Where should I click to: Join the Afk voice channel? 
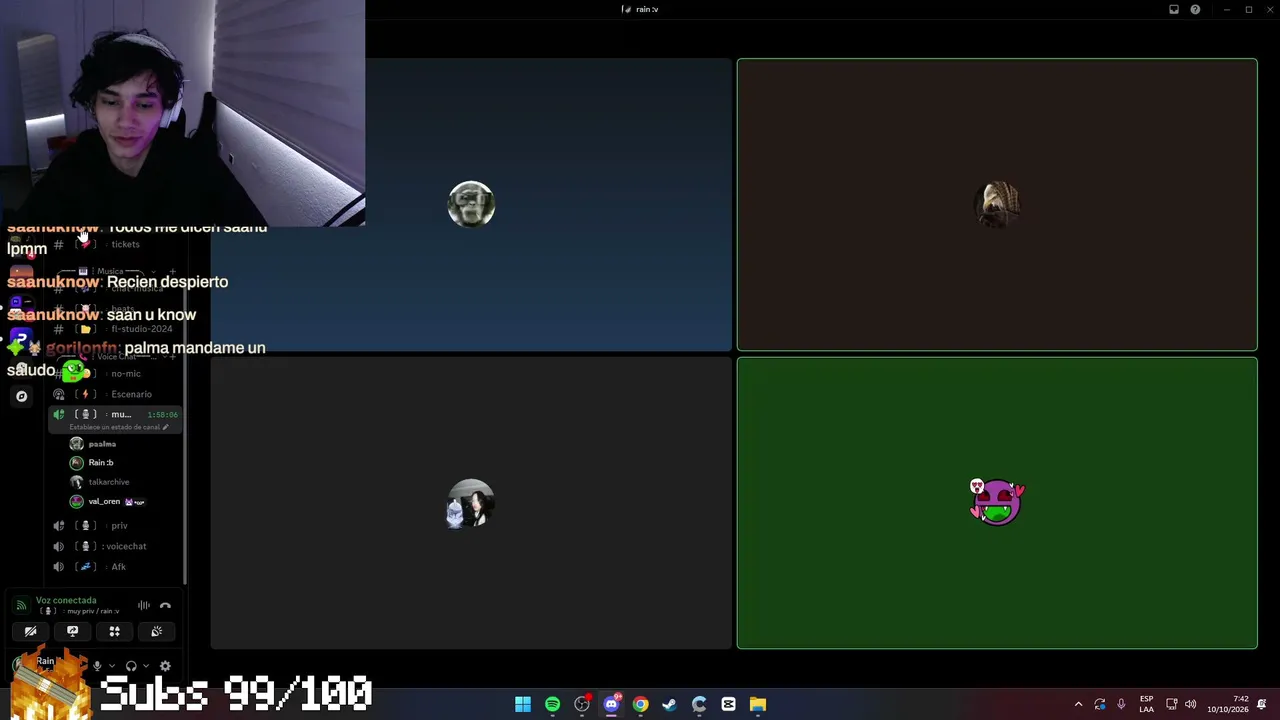pyautogui.click(x=115, y=567)
